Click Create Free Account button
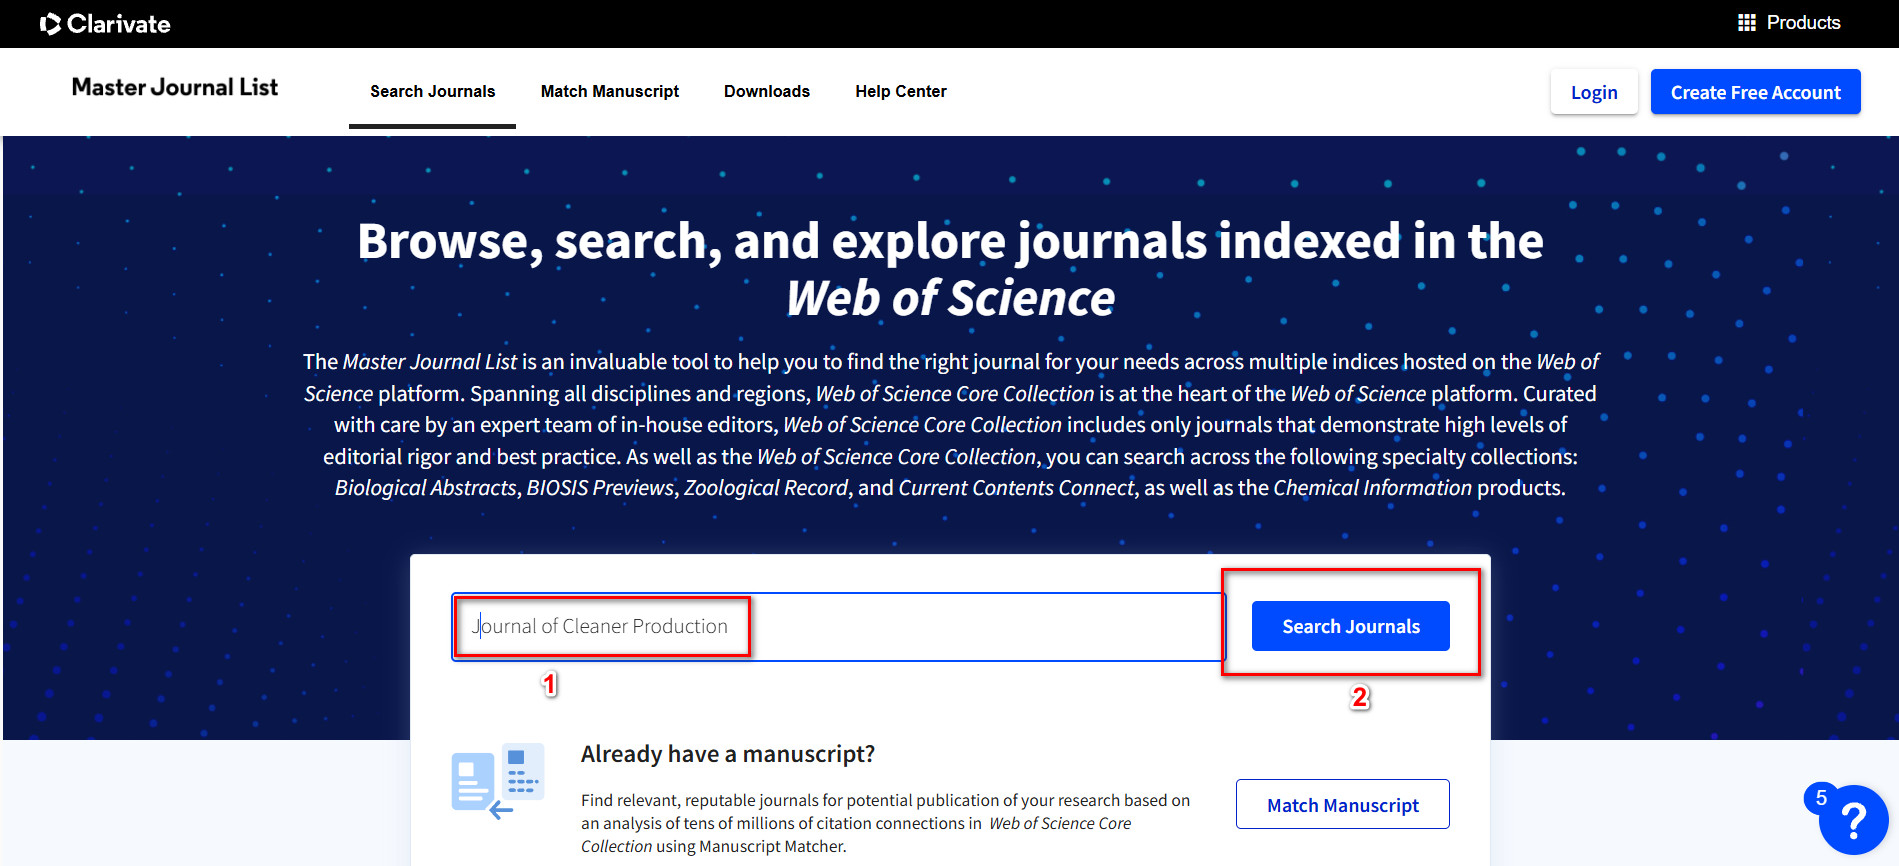This screenshot has width=1899, height=866. (1755, 92)
